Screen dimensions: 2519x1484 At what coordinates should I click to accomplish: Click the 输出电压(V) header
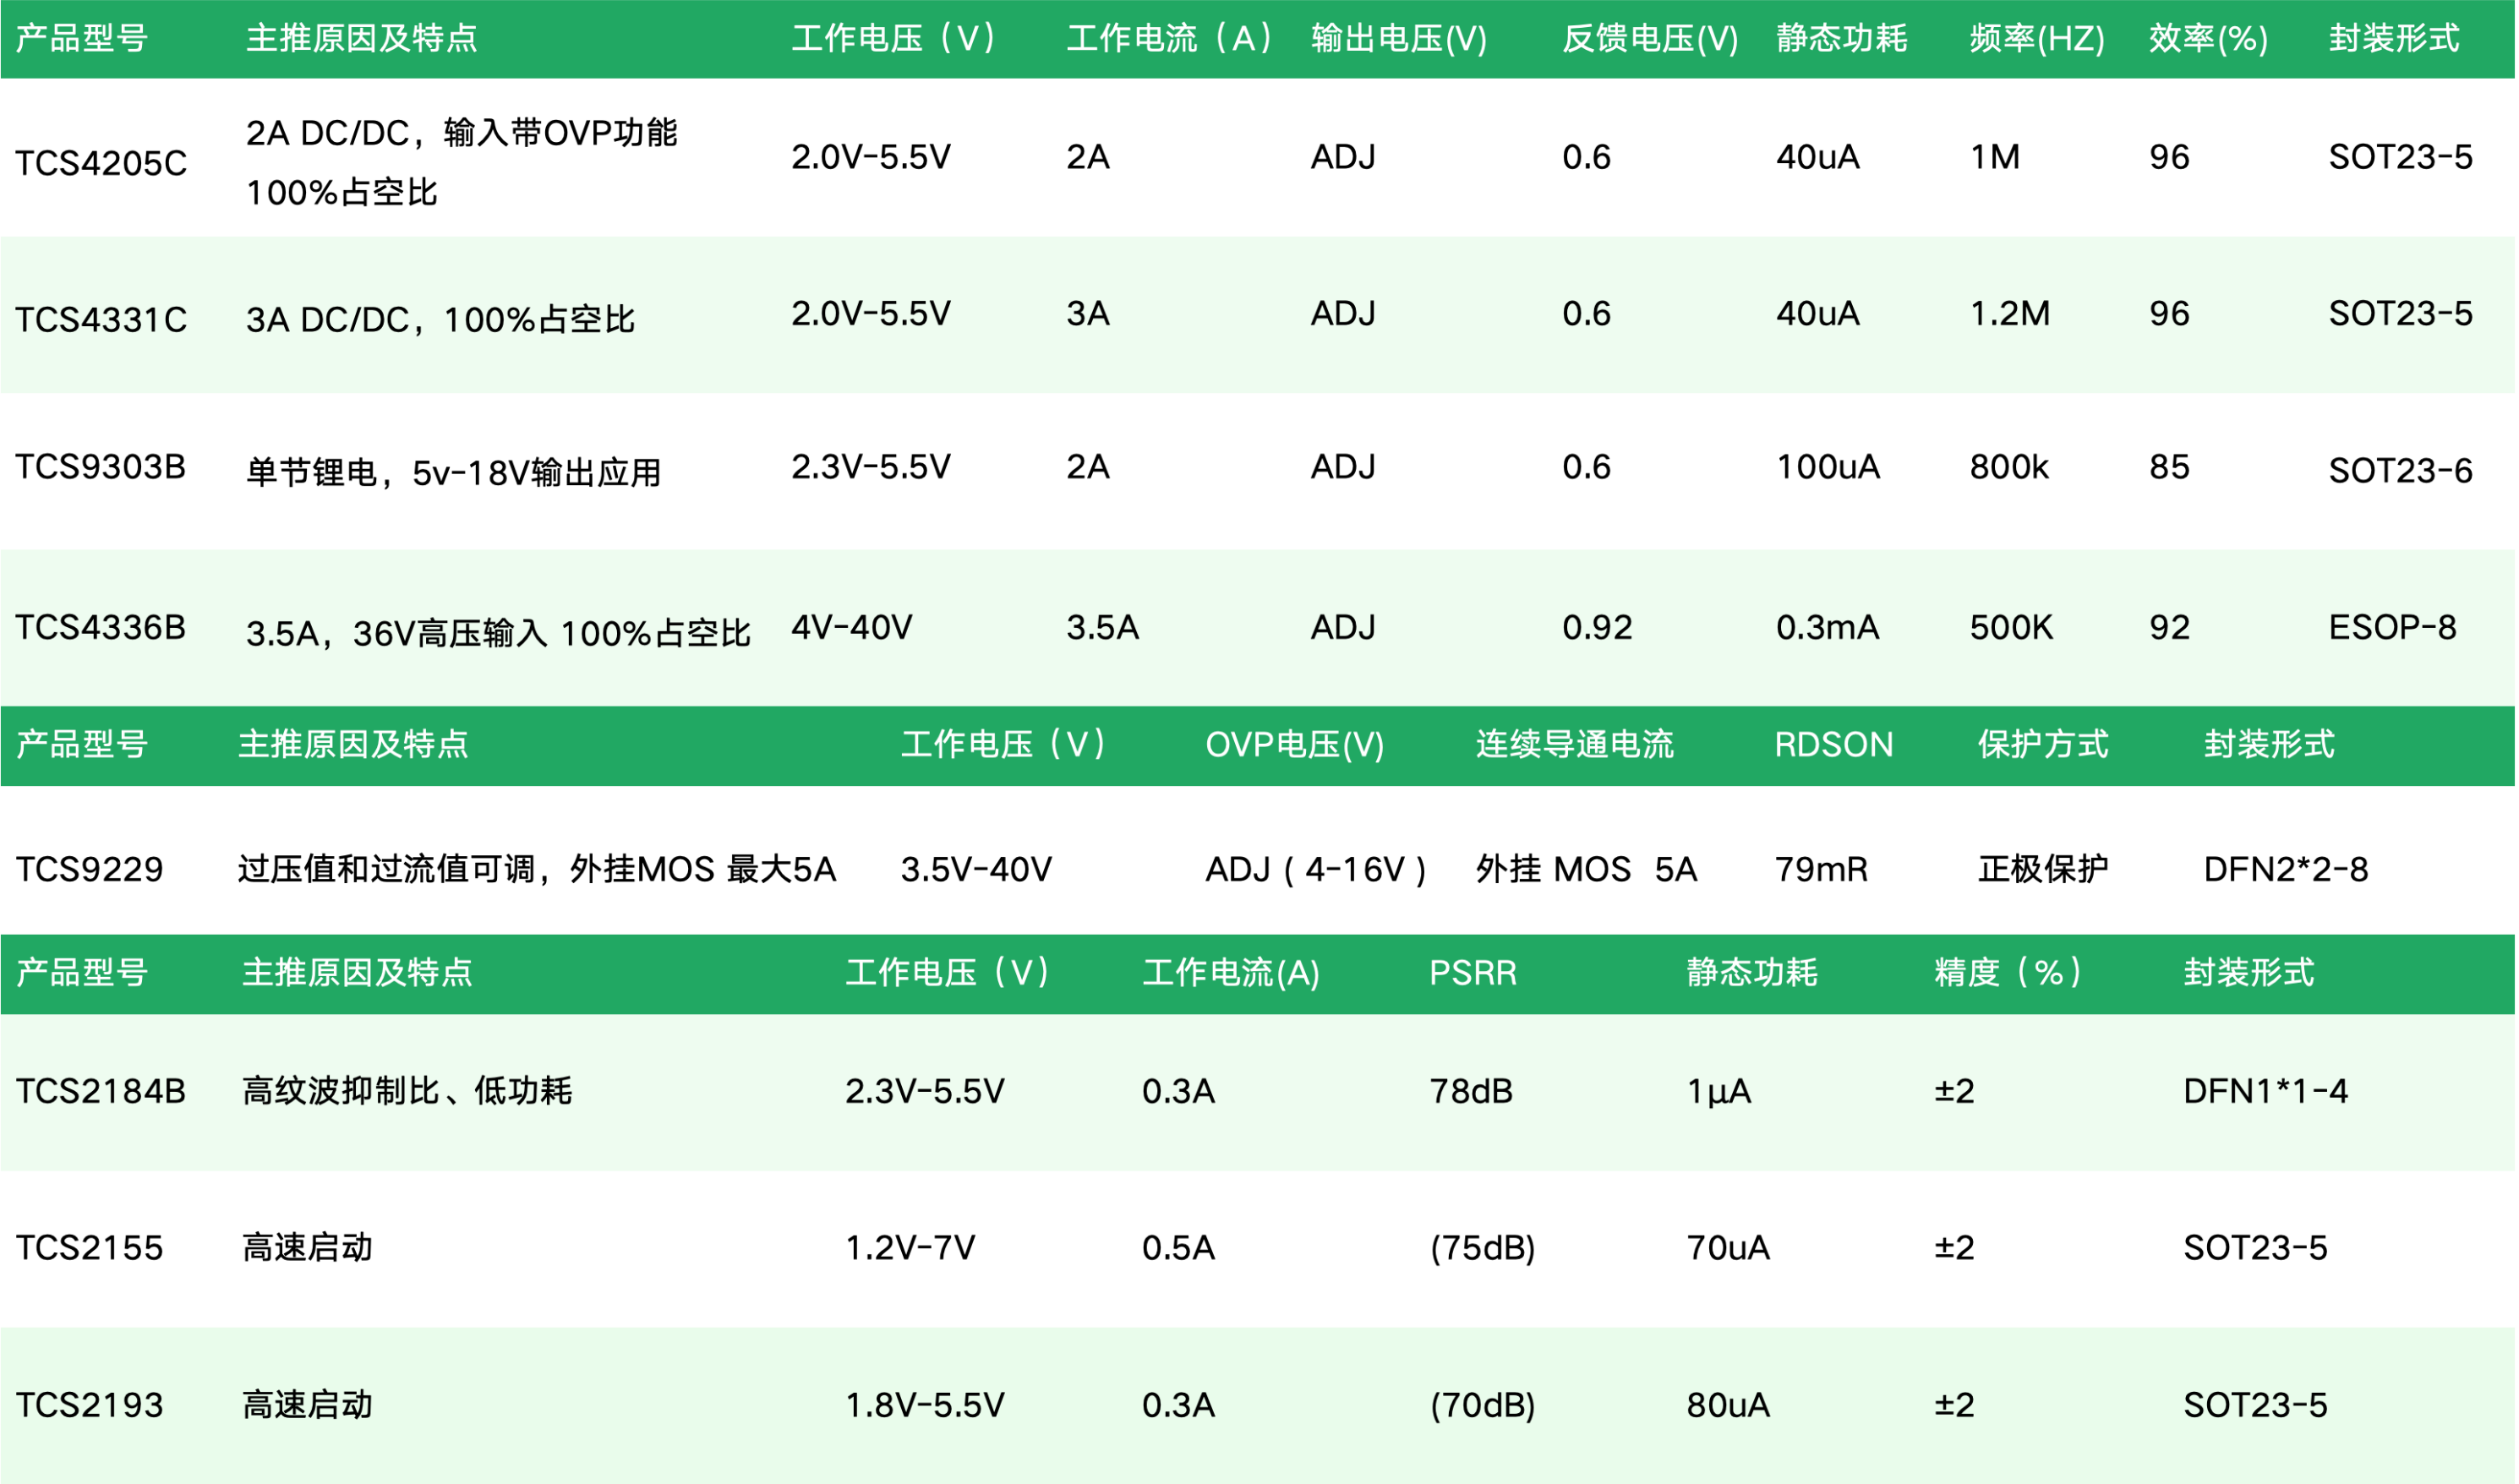tap(1399, 39)
